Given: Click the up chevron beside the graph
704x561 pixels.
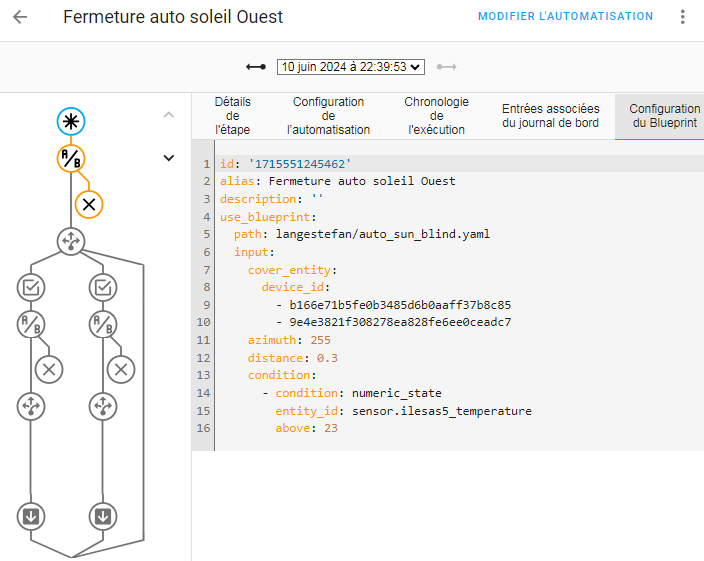Looking at the screenshot, I should (x=169, y=115).
